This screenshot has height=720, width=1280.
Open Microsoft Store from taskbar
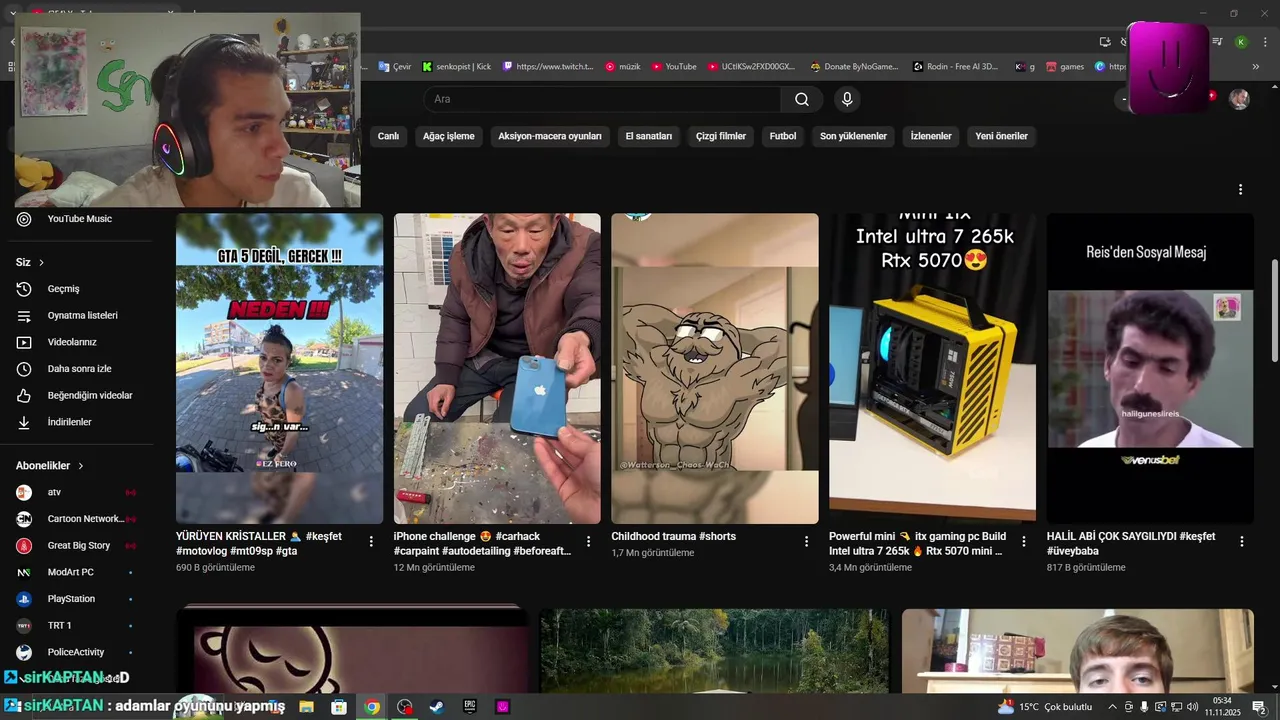click(339, 707)
